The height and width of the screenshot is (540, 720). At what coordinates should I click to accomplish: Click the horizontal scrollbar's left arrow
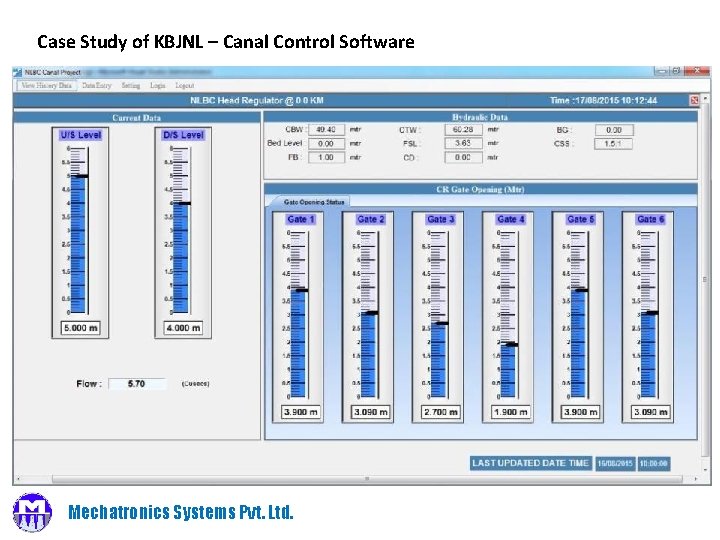18,479
